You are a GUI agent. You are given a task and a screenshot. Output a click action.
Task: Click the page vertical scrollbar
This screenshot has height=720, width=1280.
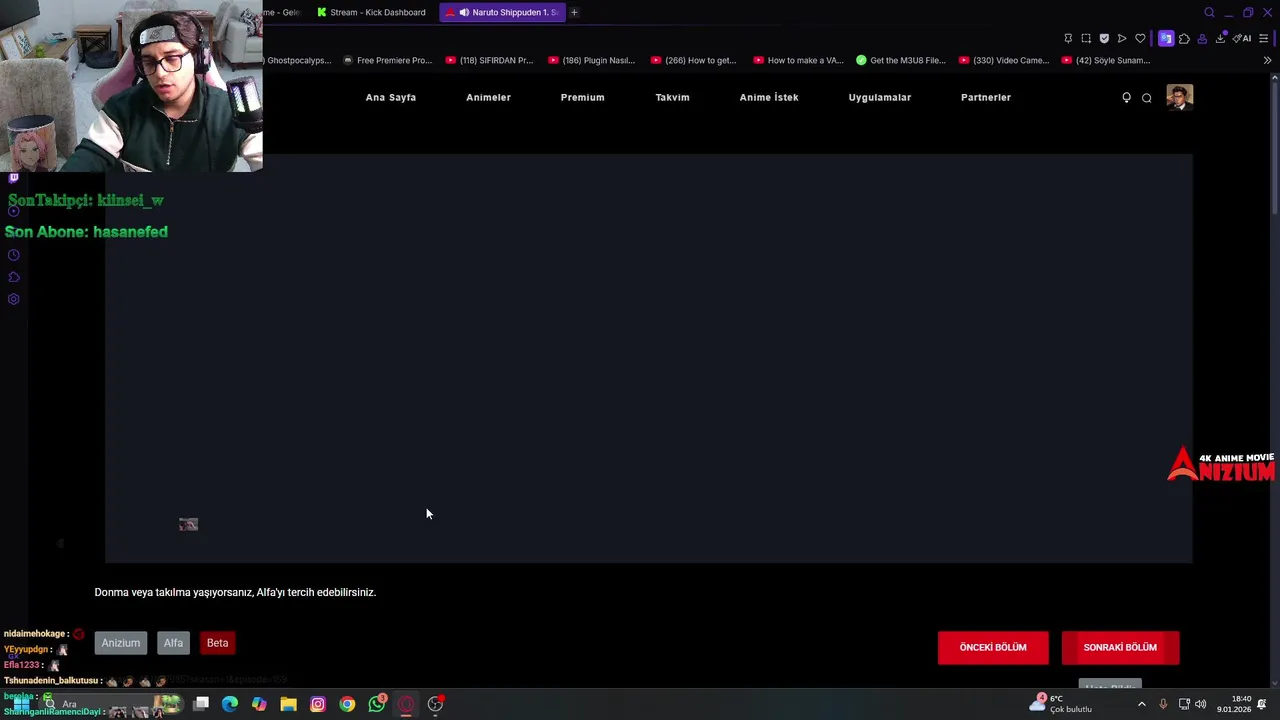pos(1275,150)
